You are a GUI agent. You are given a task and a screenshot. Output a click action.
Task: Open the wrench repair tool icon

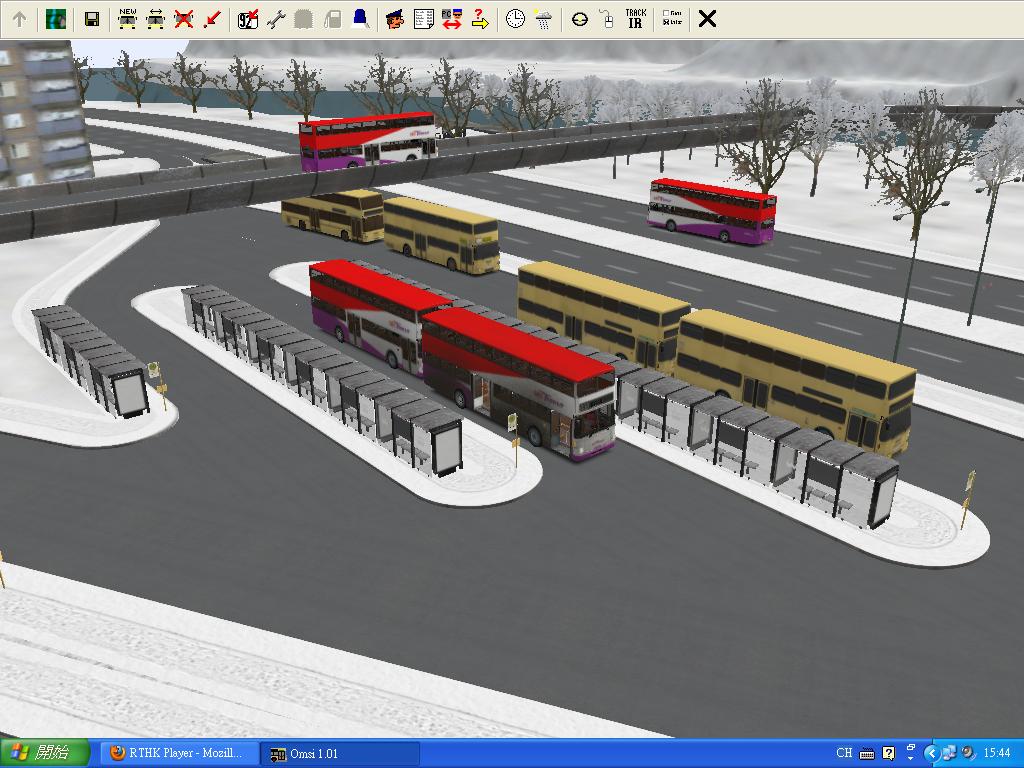click(276, 19)
